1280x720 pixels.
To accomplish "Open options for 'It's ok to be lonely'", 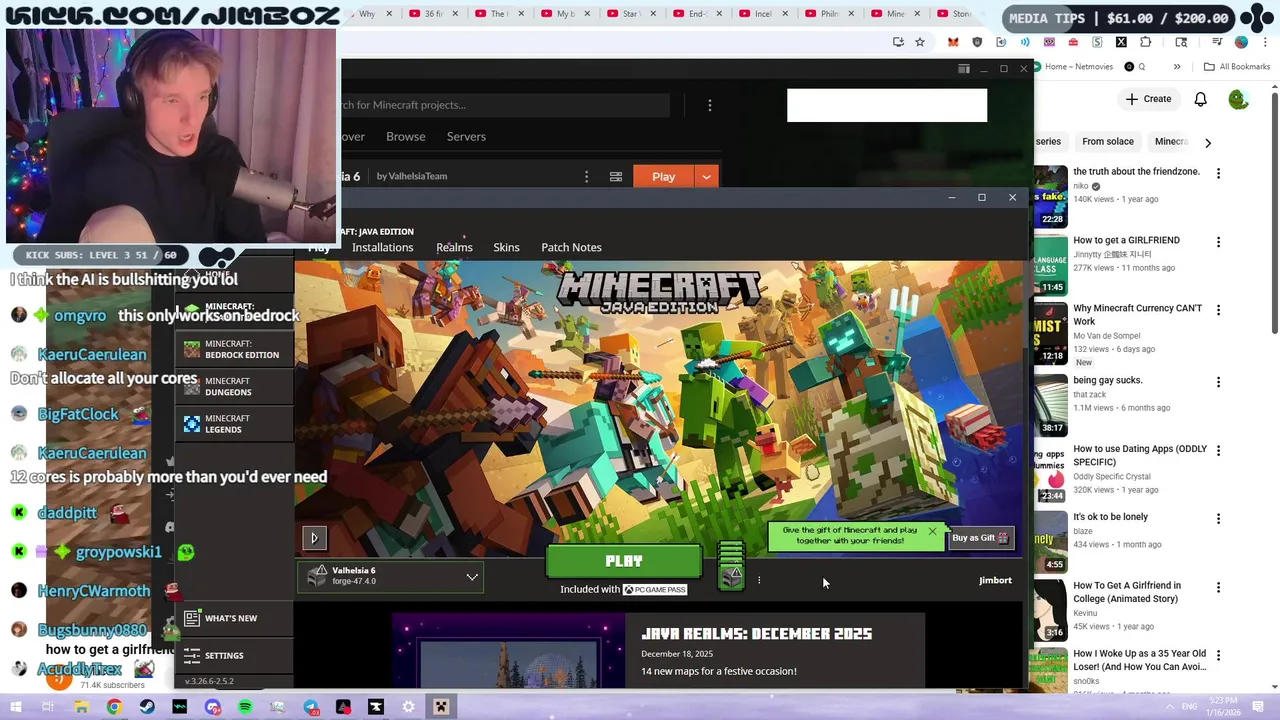I will [x=1218, y=519].
